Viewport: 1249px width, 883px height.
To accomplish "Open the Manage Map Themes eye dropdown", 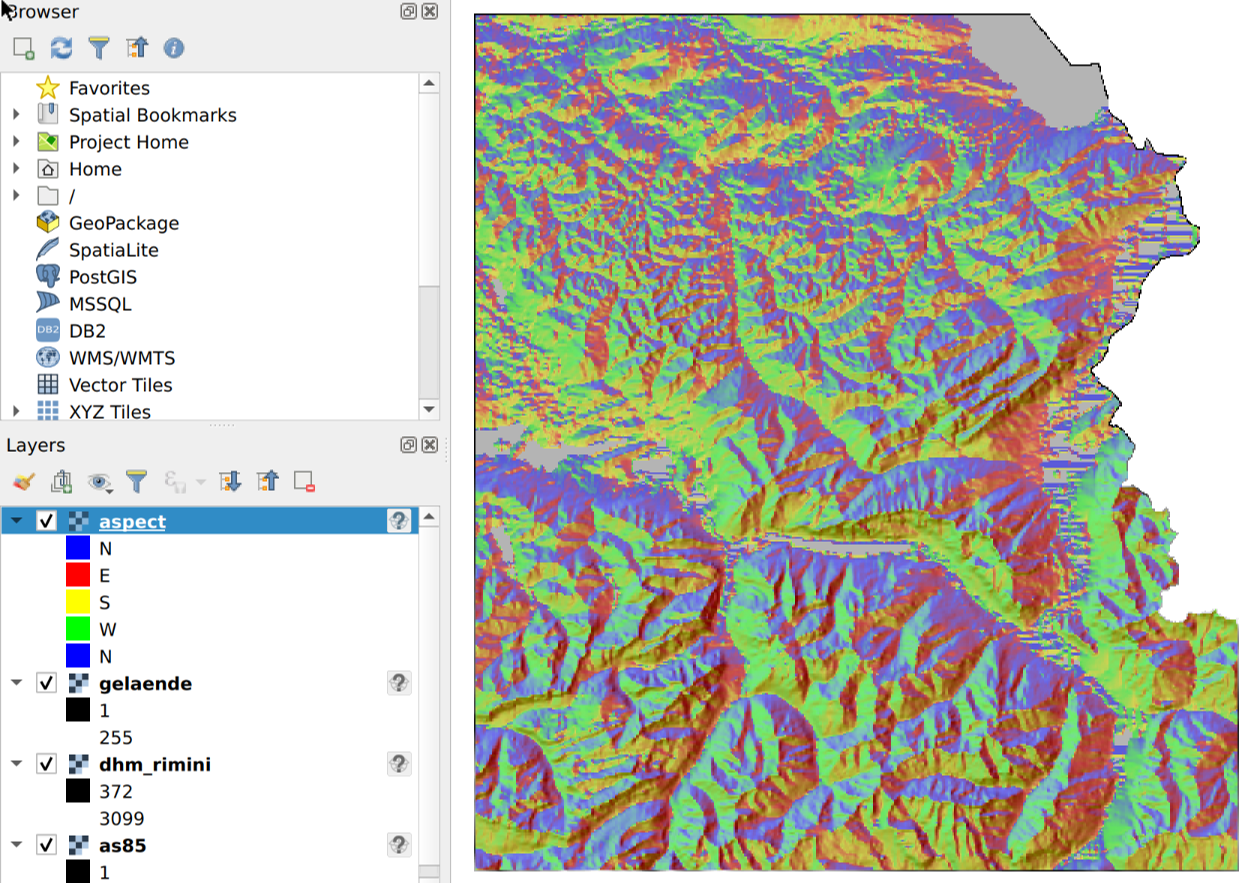I will pos(100,482).
